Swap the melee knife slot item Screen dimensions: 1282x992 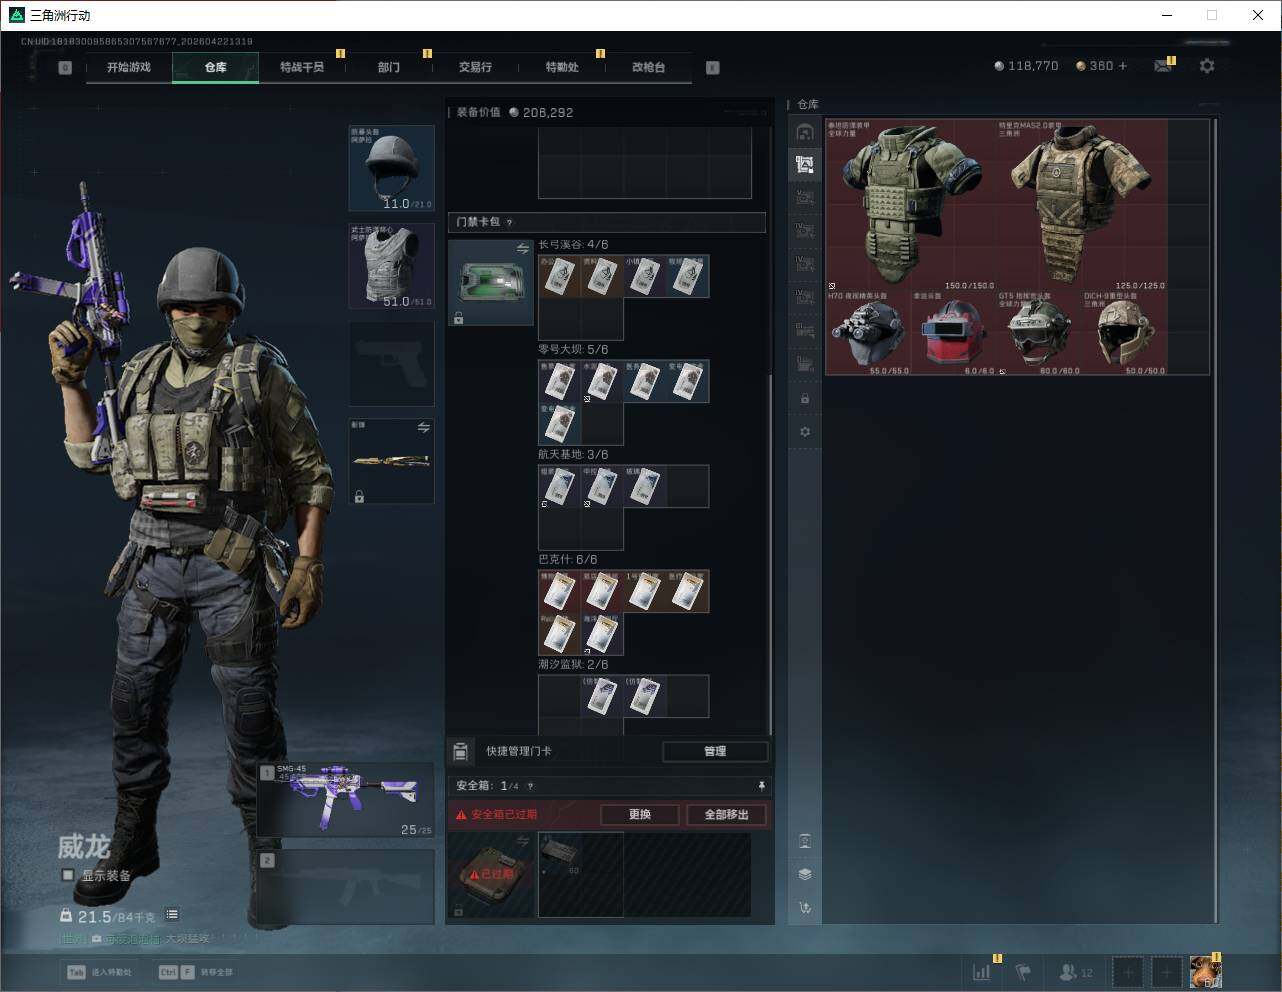click(424, 427)
